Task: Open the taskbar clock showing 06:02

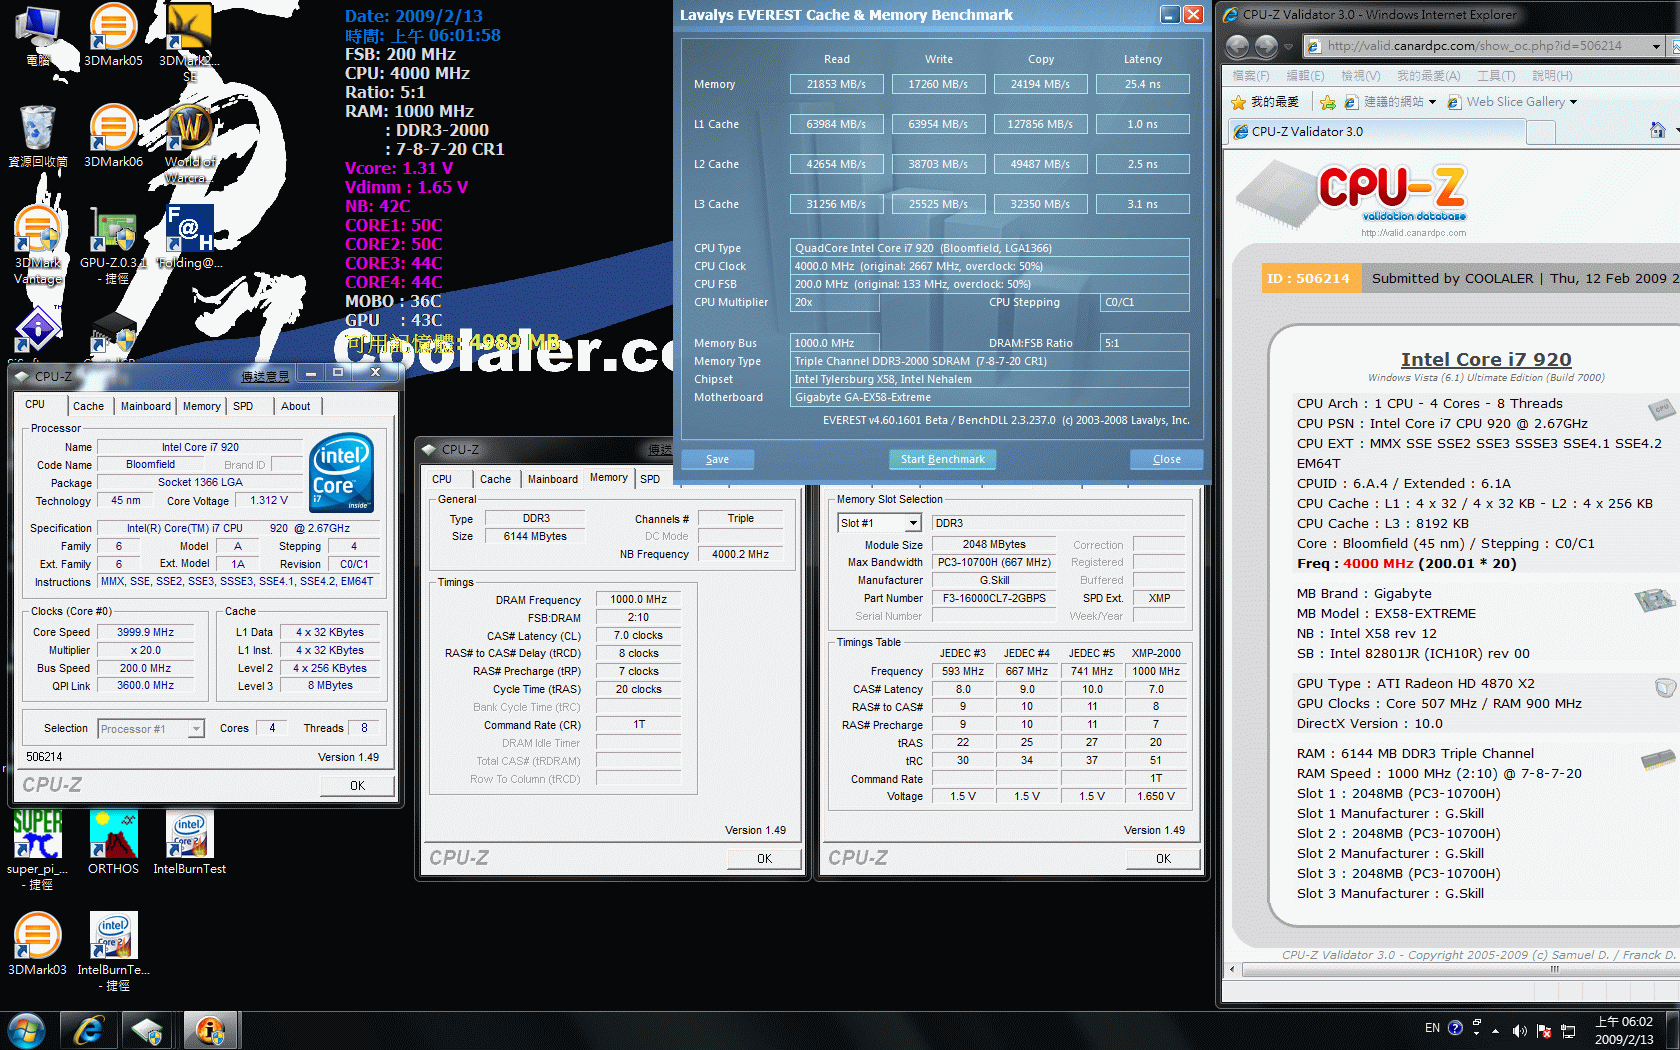Action: point(1624,1030)
